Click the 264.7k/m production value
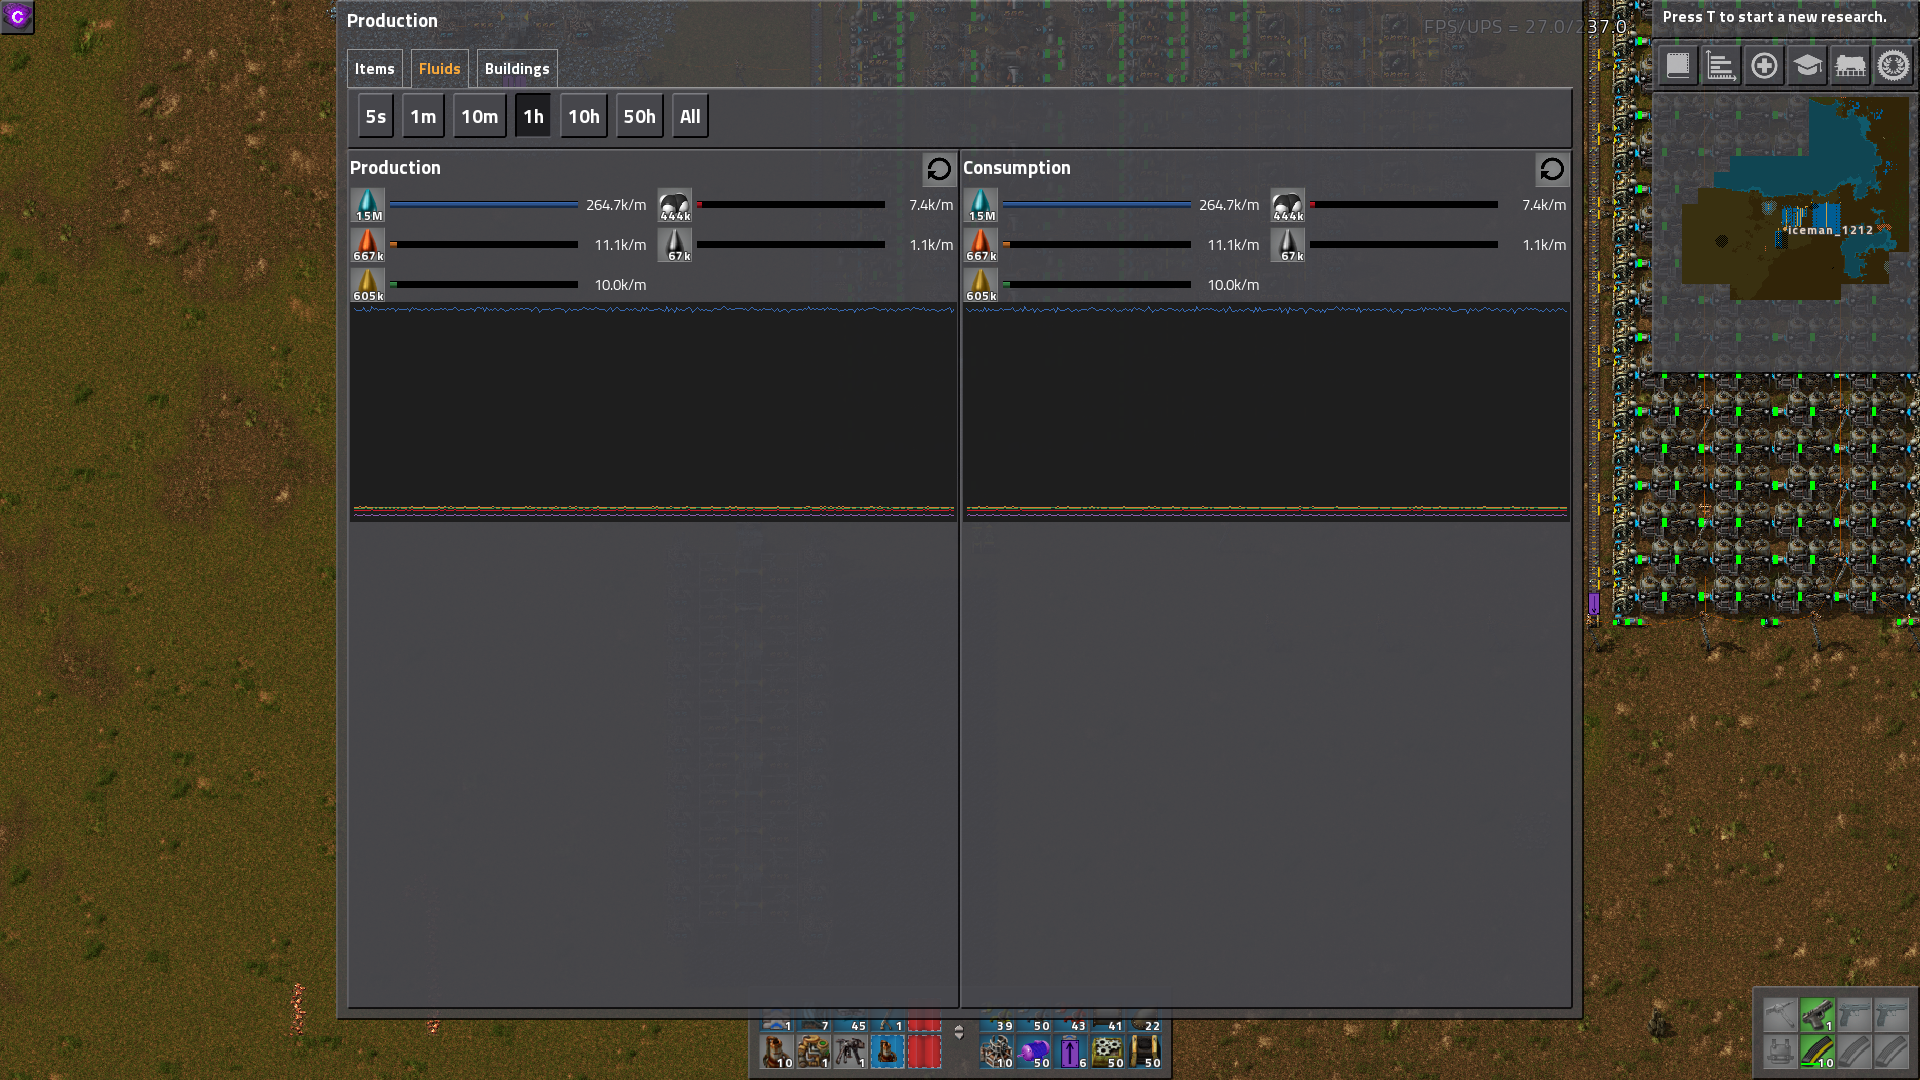Screen dimensions: 1920x1080 616,205
